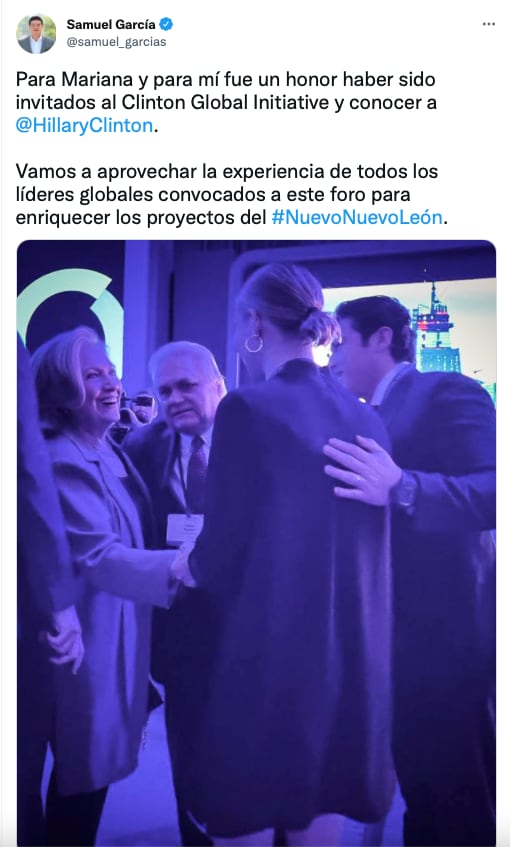The height and width of the screenshot is (847, 510).
Task: Click the wristwatch in the photo
Action: pyautogui.click(x=406, y=494)
